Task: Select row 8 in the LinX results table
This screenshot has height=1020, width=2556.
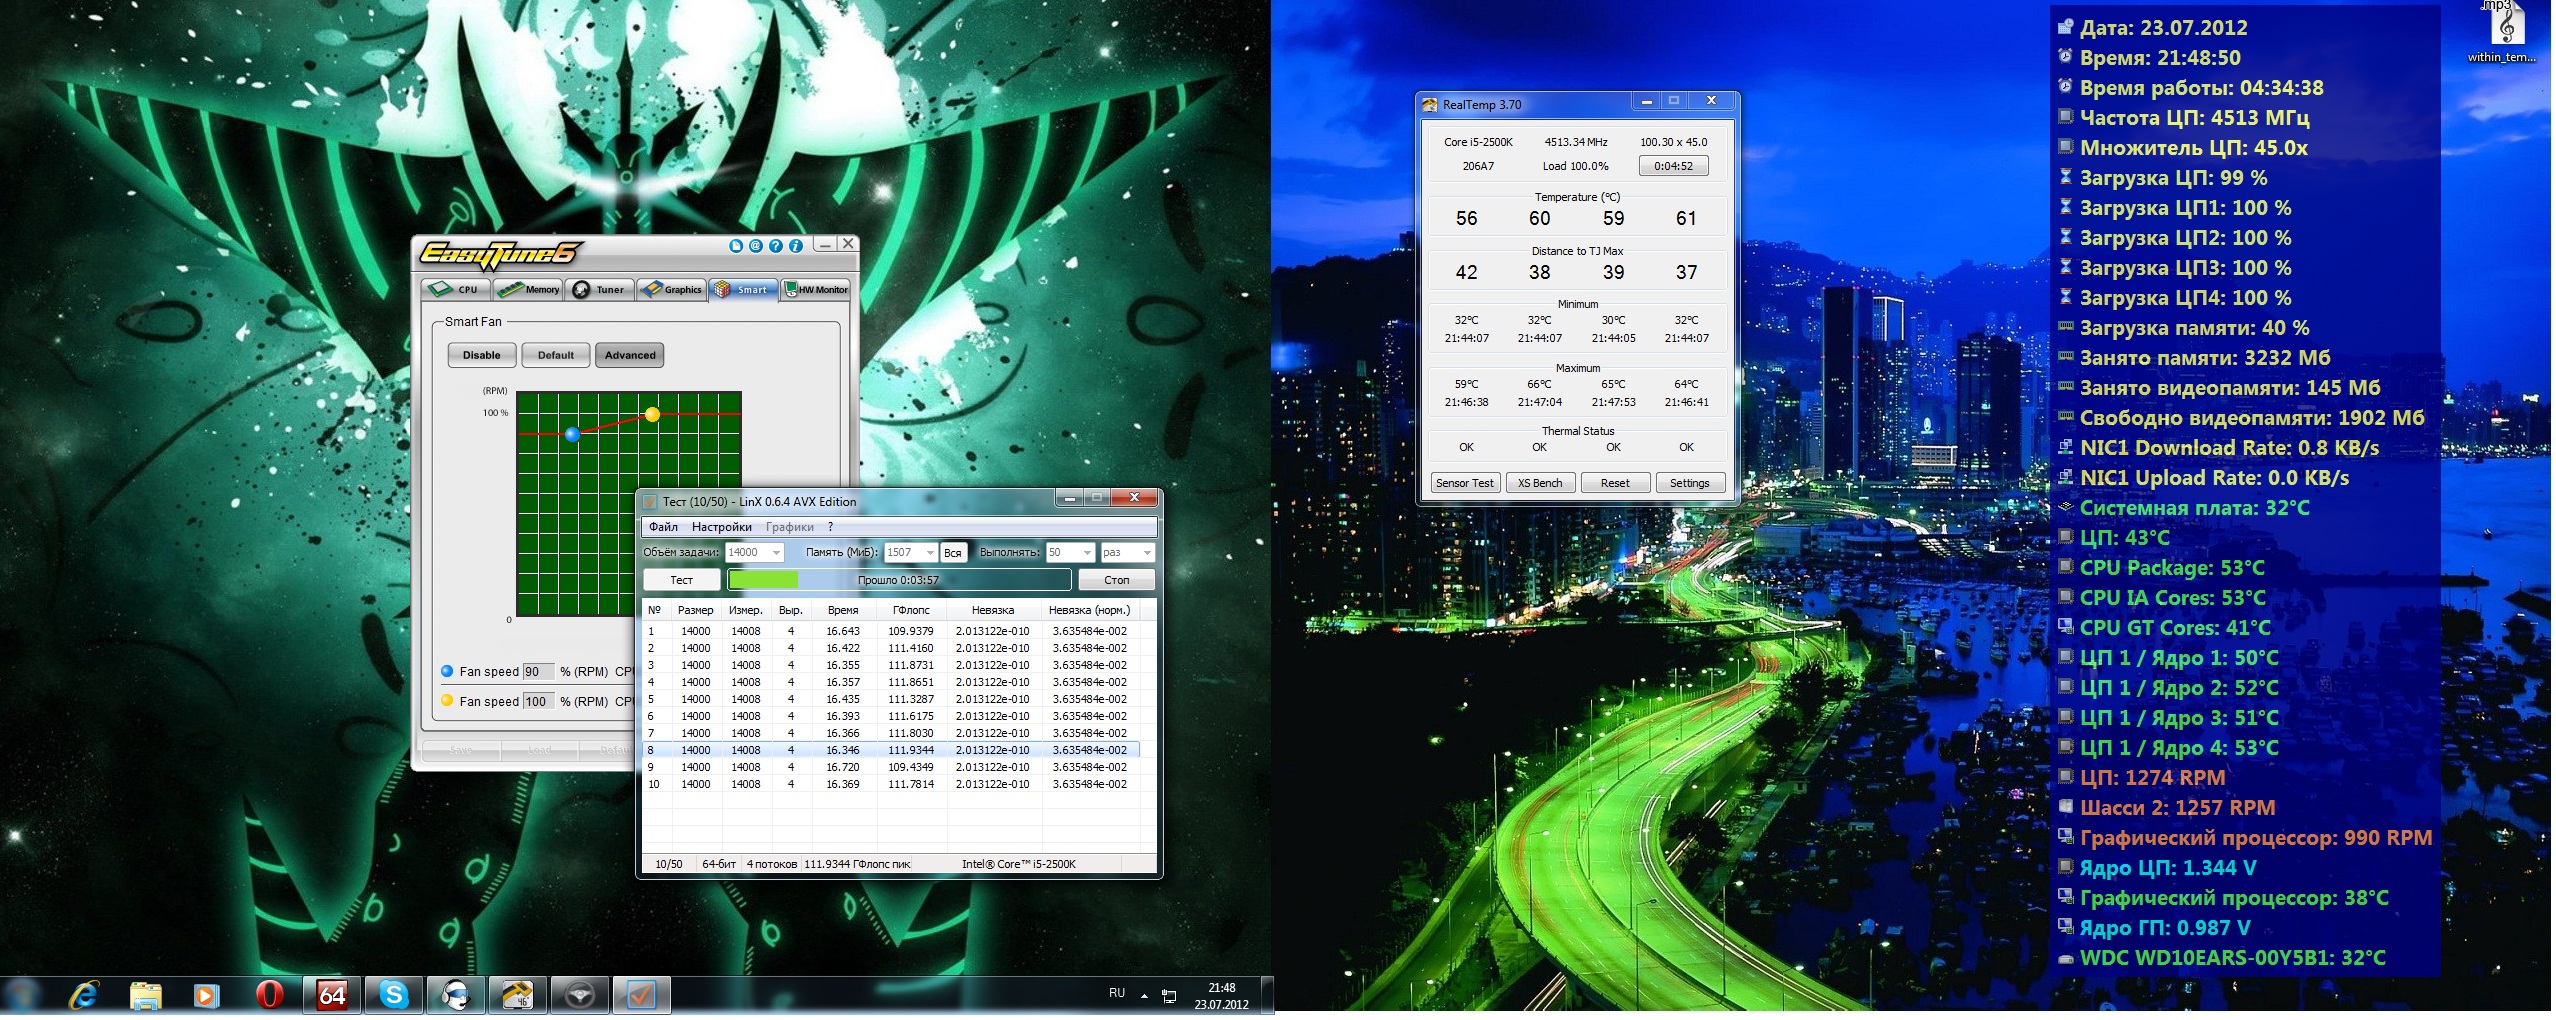Action: click(891, 750)
